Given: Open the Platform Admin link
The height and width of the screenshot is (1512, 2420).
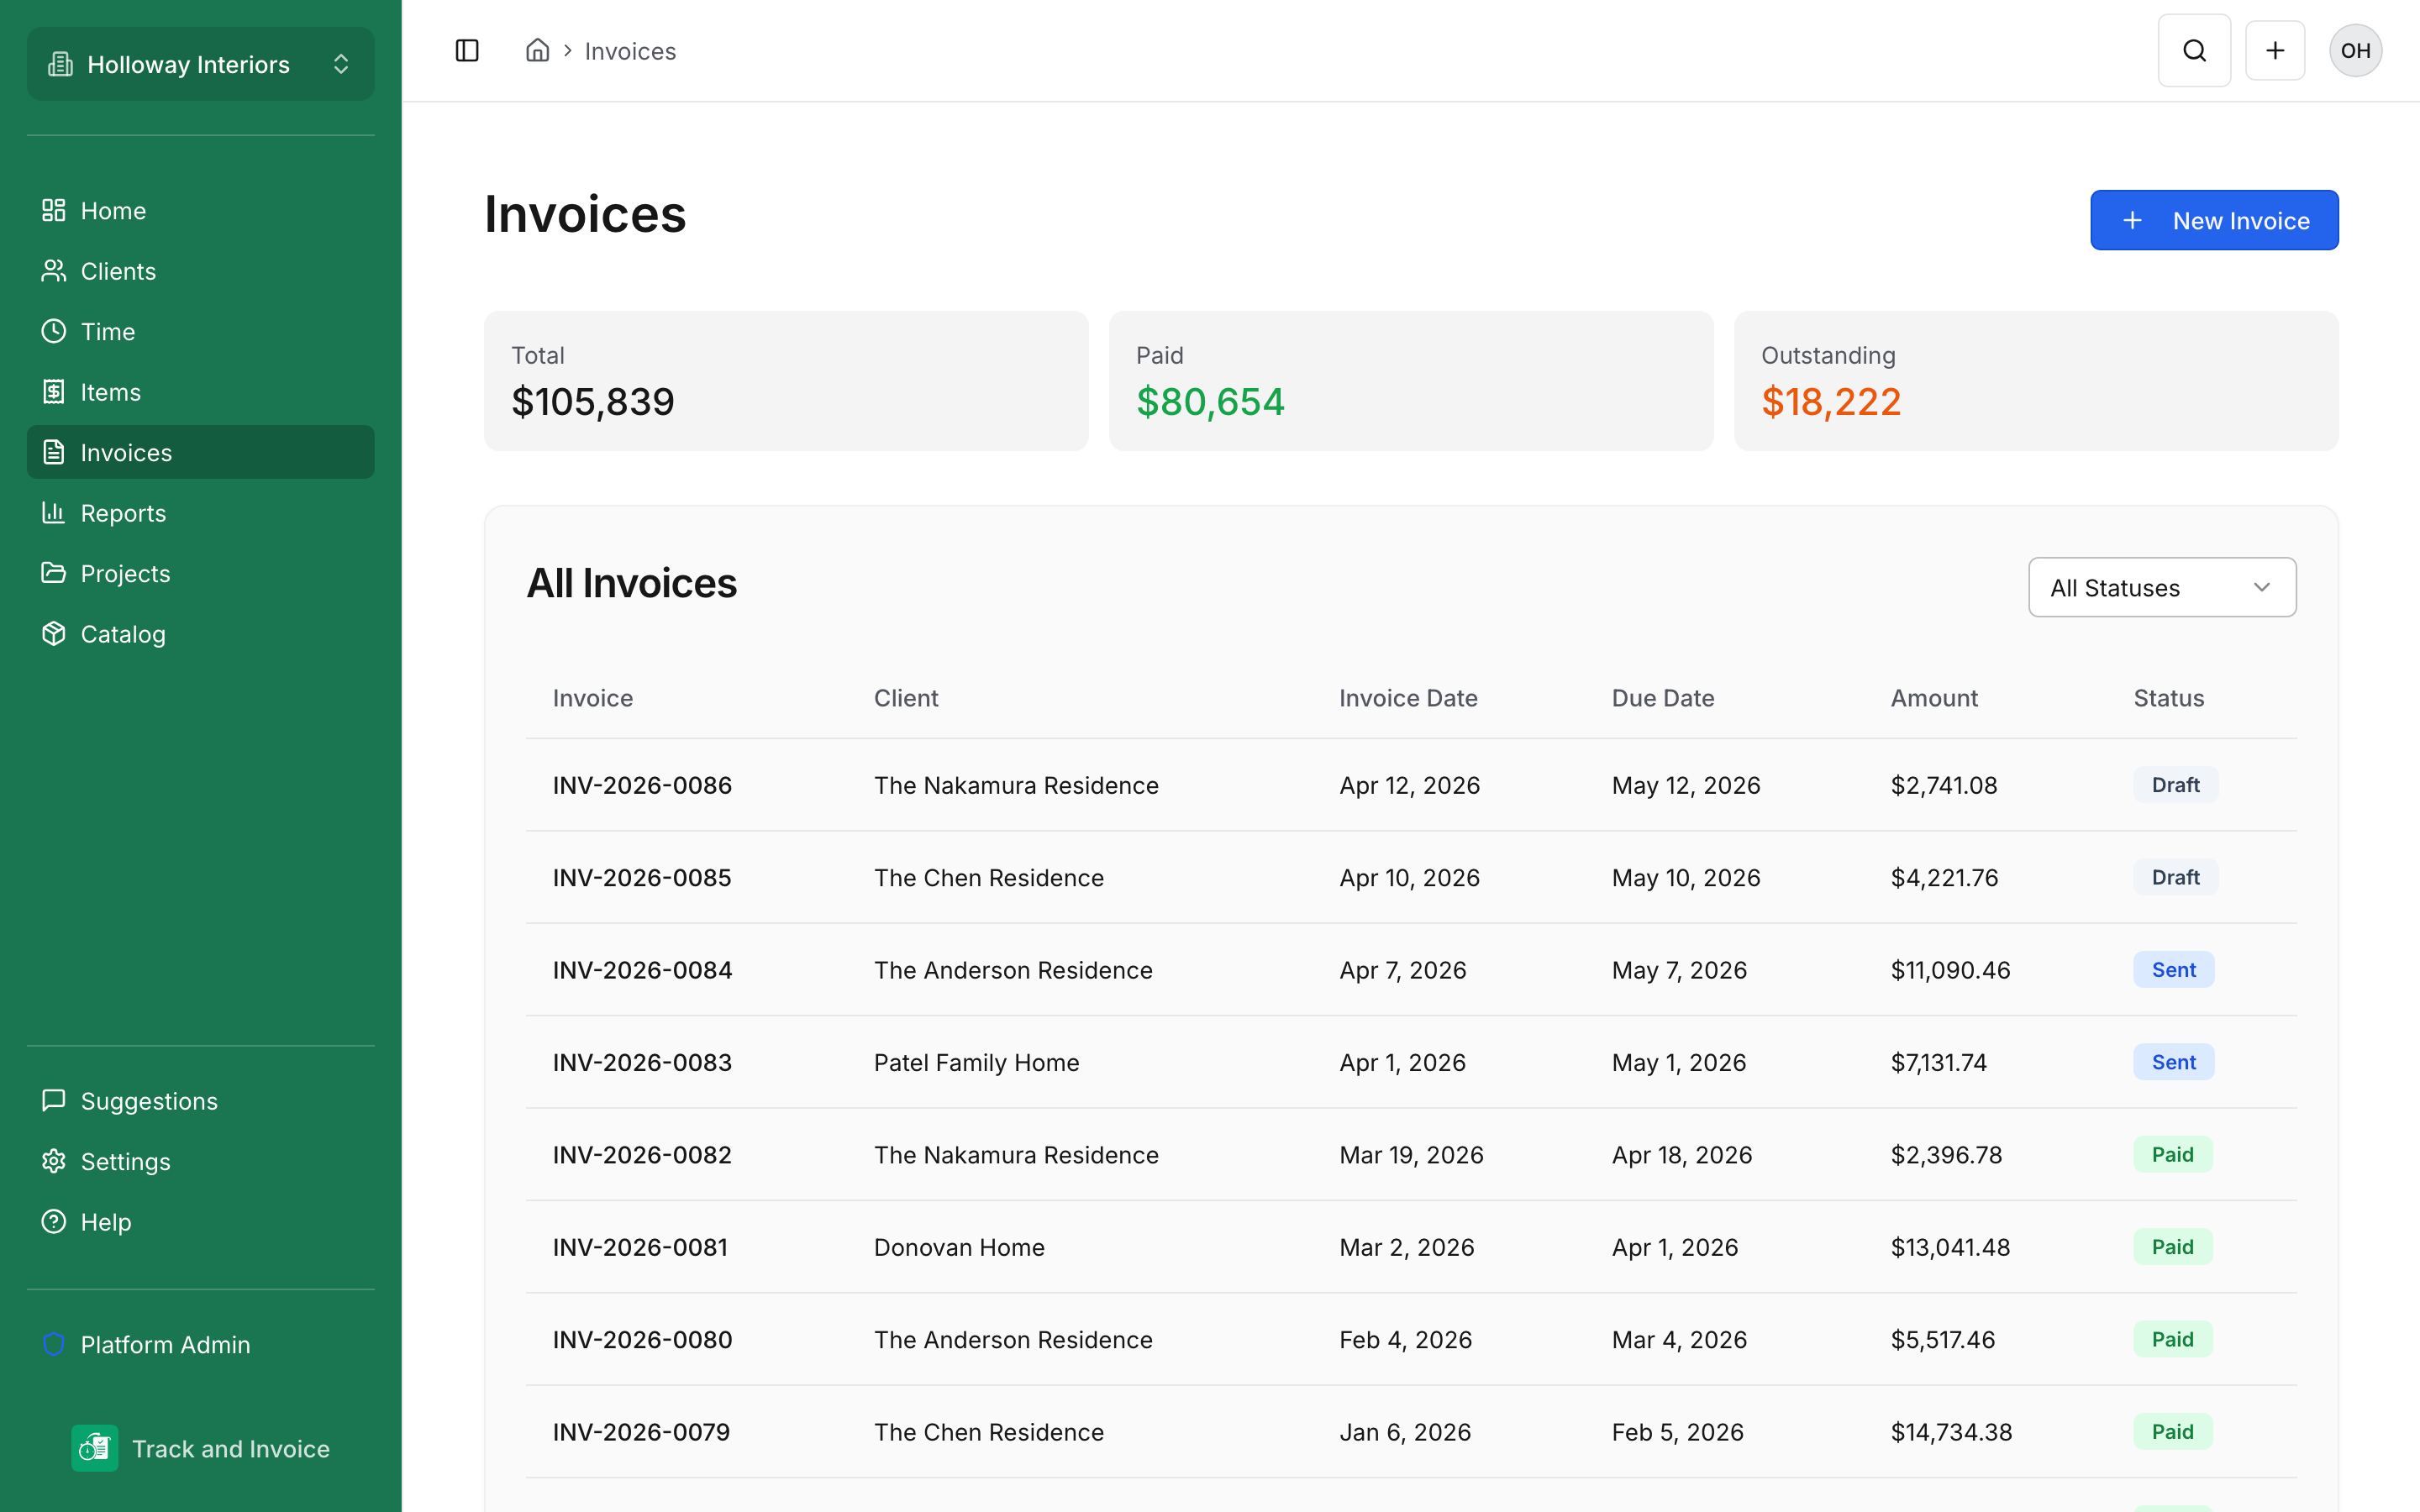Looking at the screenshot, I should 201,1344.
